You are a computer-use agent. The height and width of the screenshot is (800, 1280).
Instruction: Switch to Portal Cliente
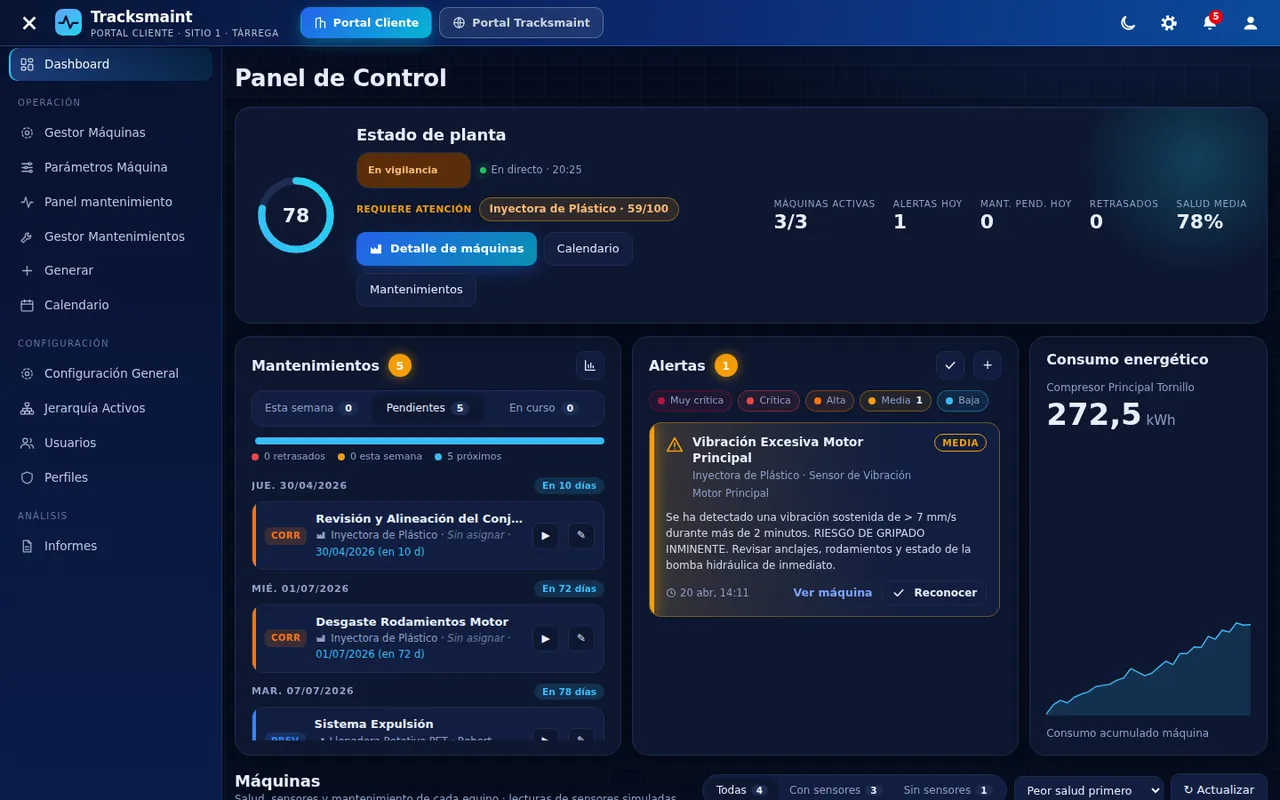366,23
